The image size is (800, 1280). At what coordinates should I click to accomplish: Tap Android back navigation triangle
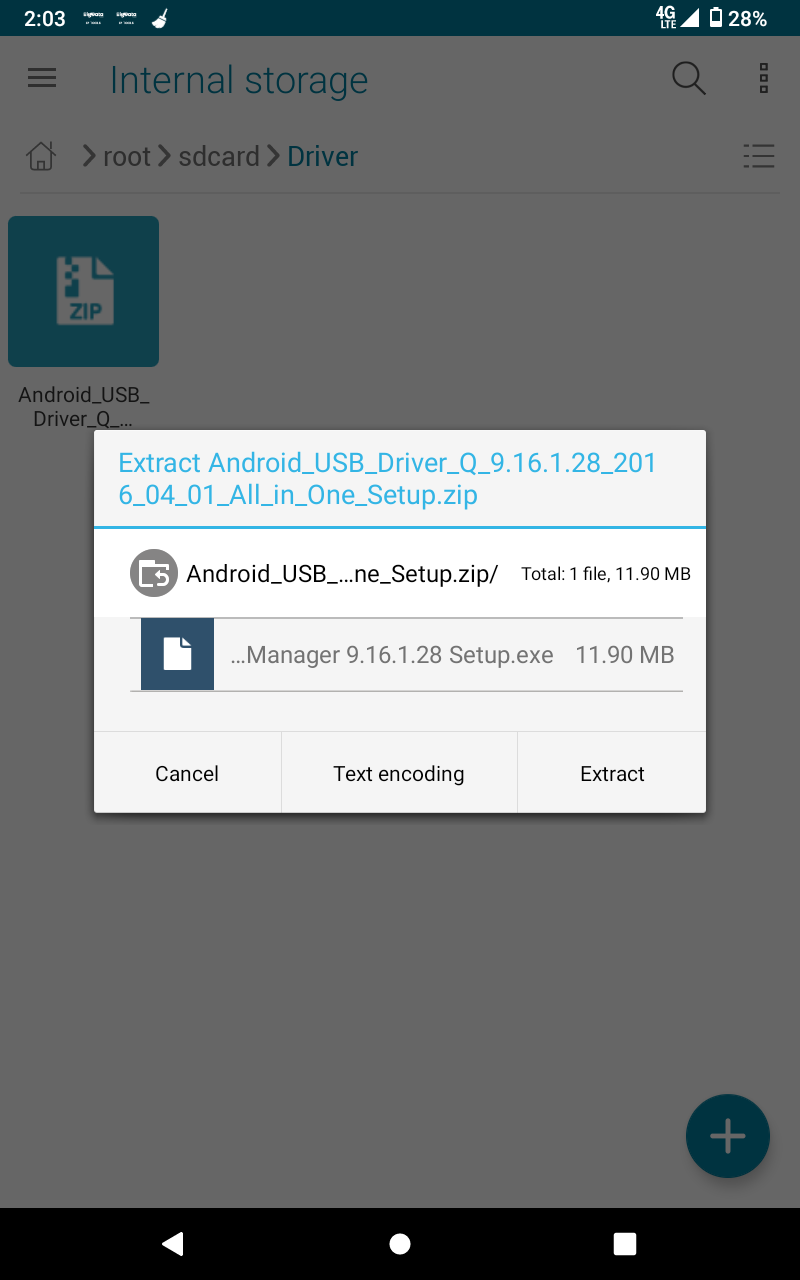(173, 1244)
